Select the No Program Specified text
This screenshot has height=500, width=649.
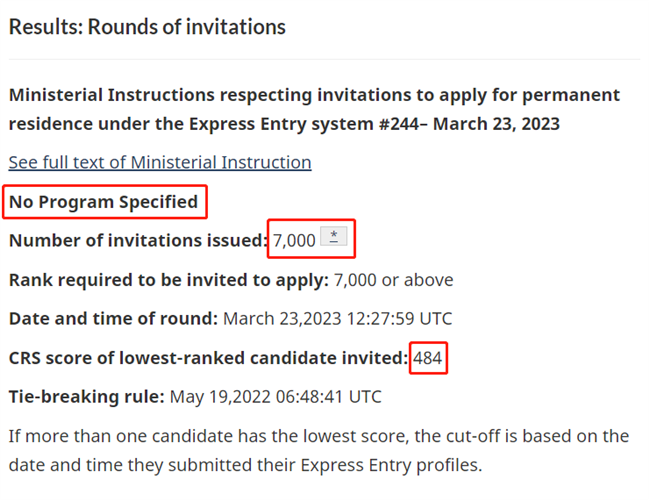104,202
